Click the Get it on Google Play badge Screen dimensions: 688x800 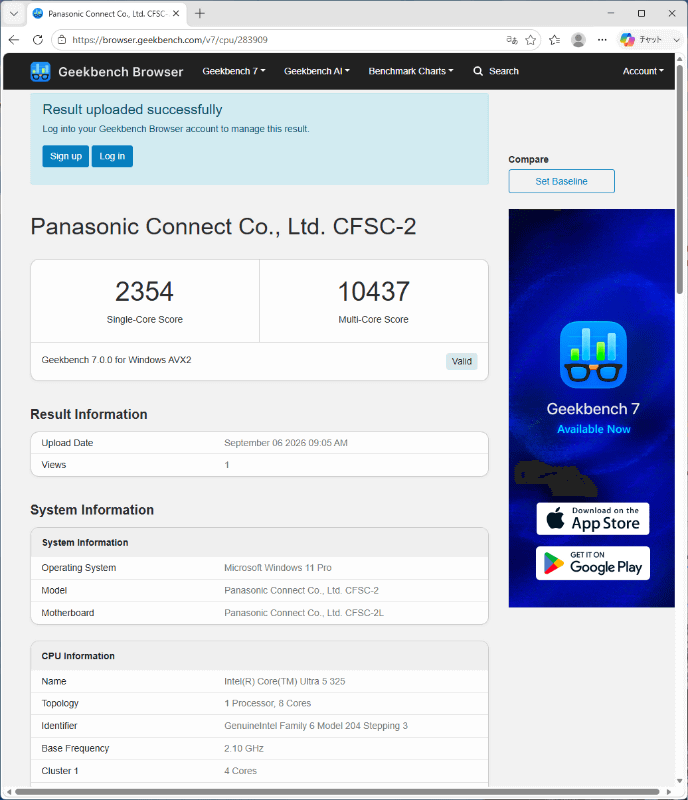tap(593, 563)
